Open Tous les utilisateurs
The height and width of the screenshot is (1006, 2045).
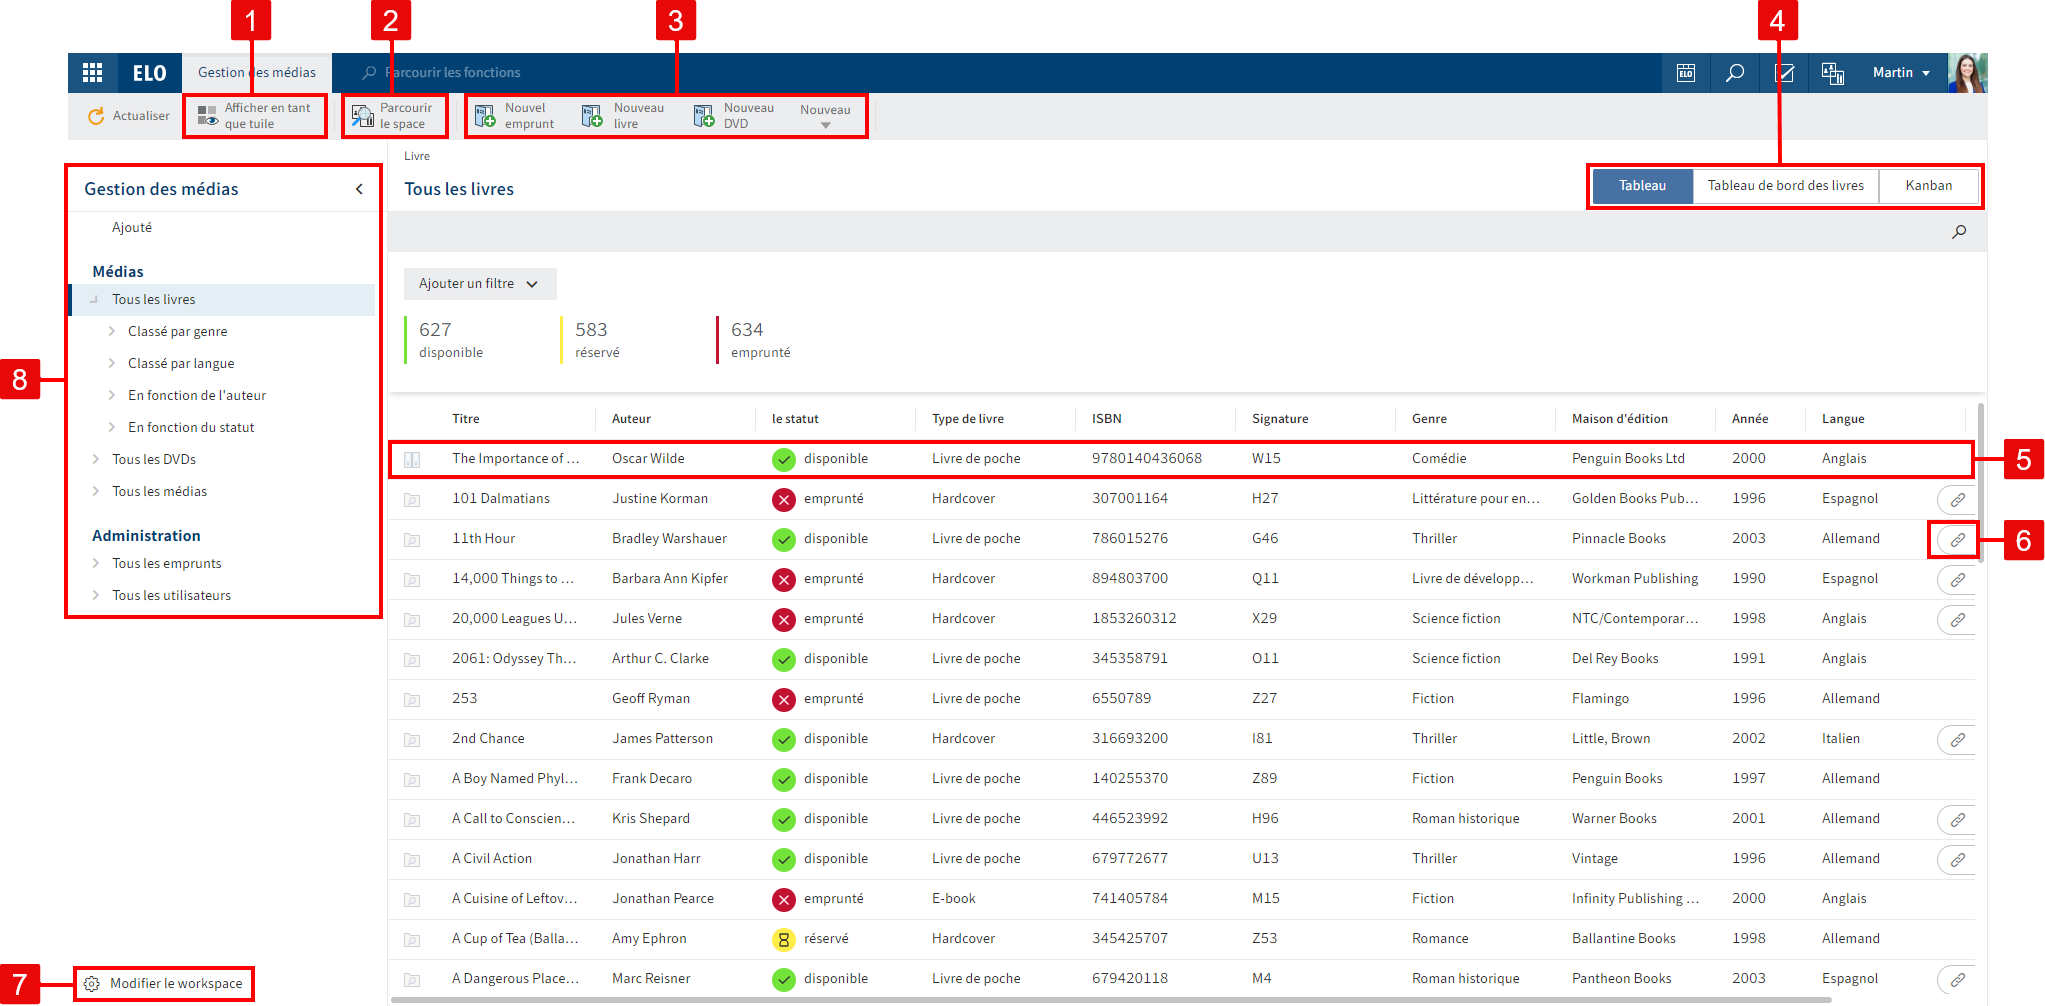coord(171,596)
